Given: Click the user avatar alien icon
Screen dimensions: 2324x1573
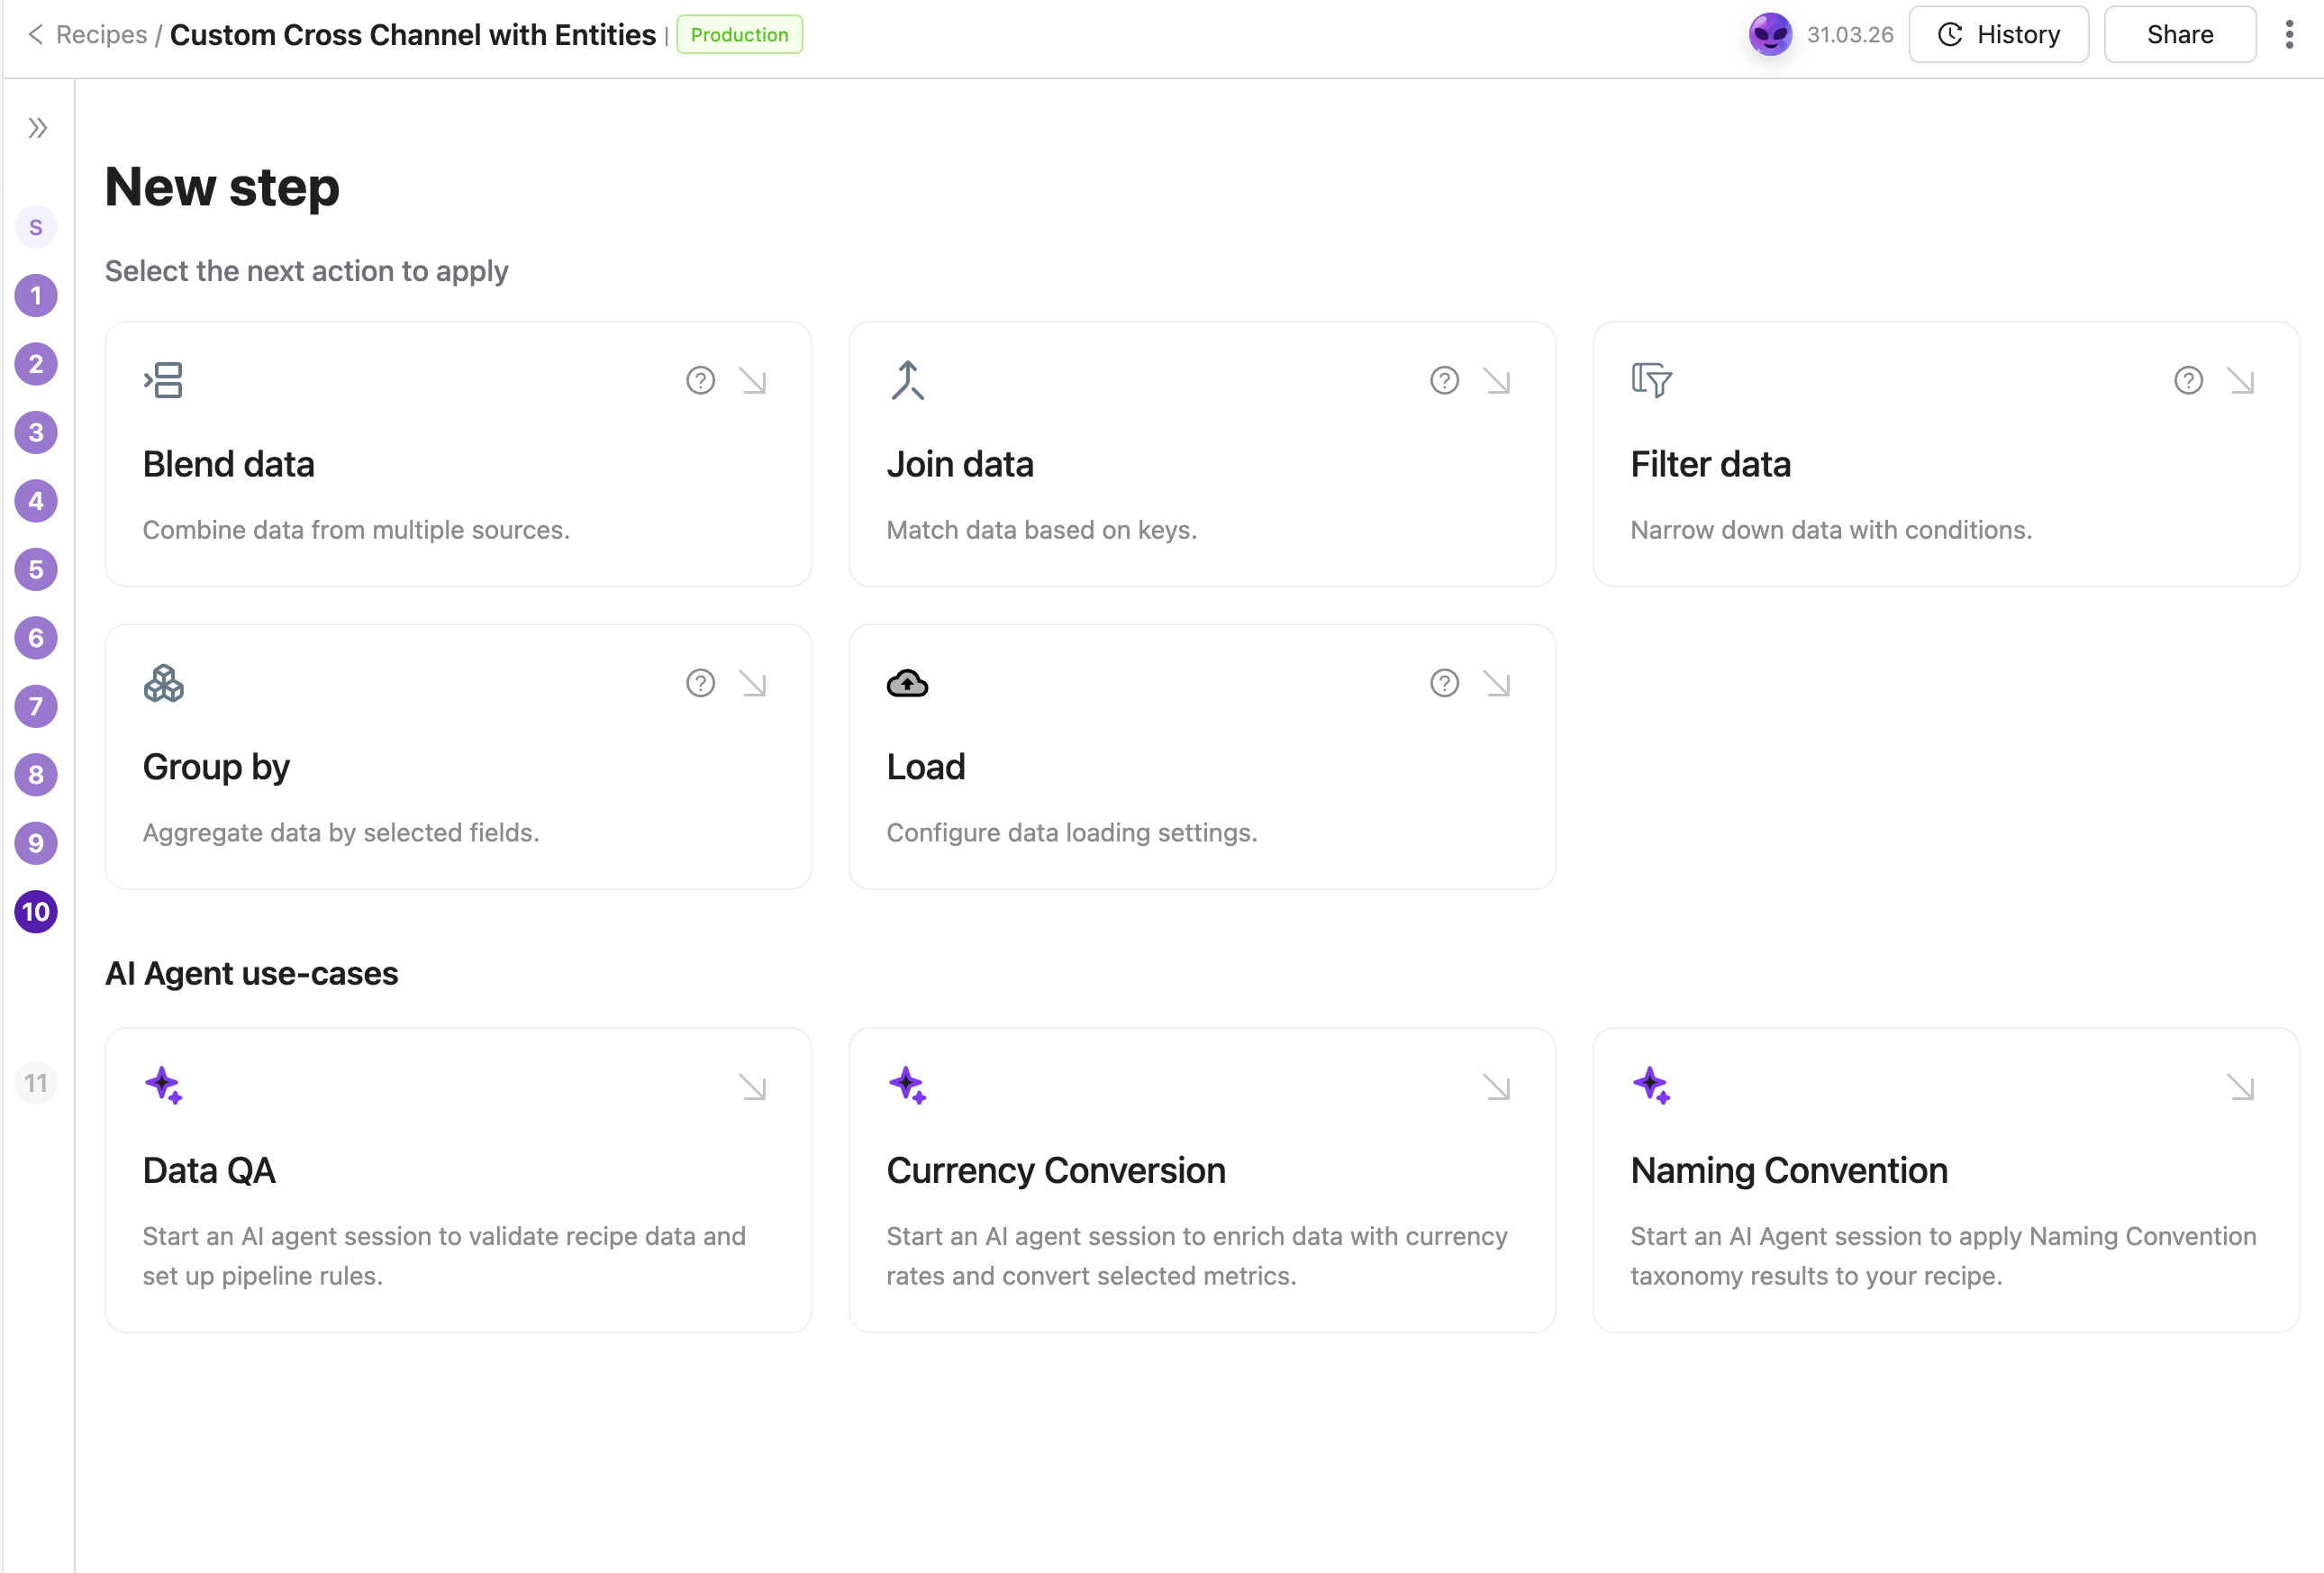Looking at the screenshot, I should click(1770, 34).
